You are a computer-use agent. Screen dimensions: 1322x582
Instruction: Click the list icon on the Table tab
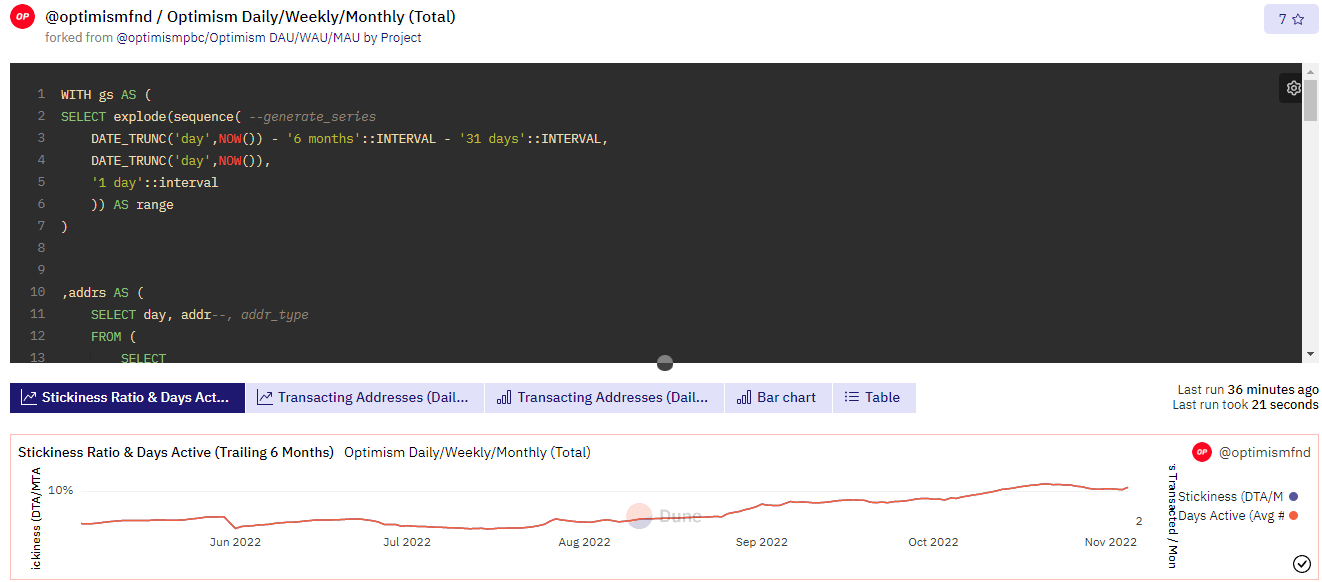[x=851, y=398]
